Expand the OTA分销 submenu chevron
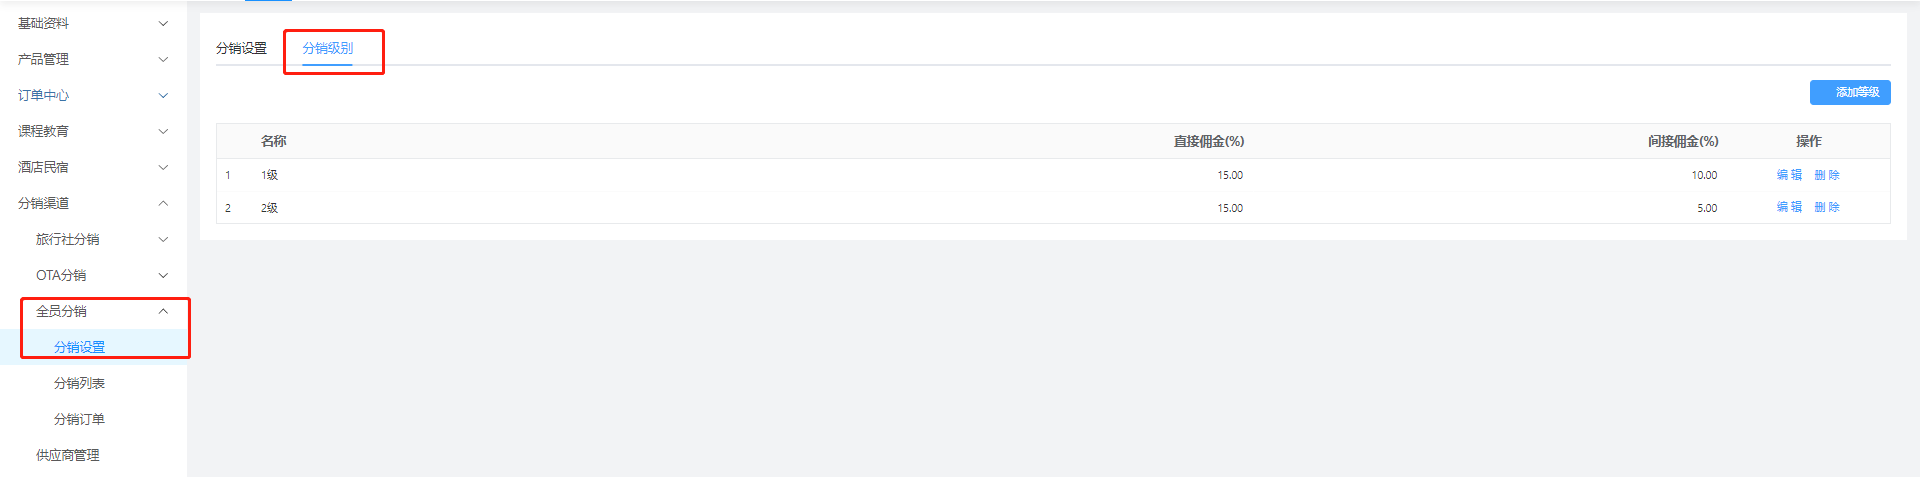Image resolution: width=1920 pixels, height=477 pixels. click(163, 275)
